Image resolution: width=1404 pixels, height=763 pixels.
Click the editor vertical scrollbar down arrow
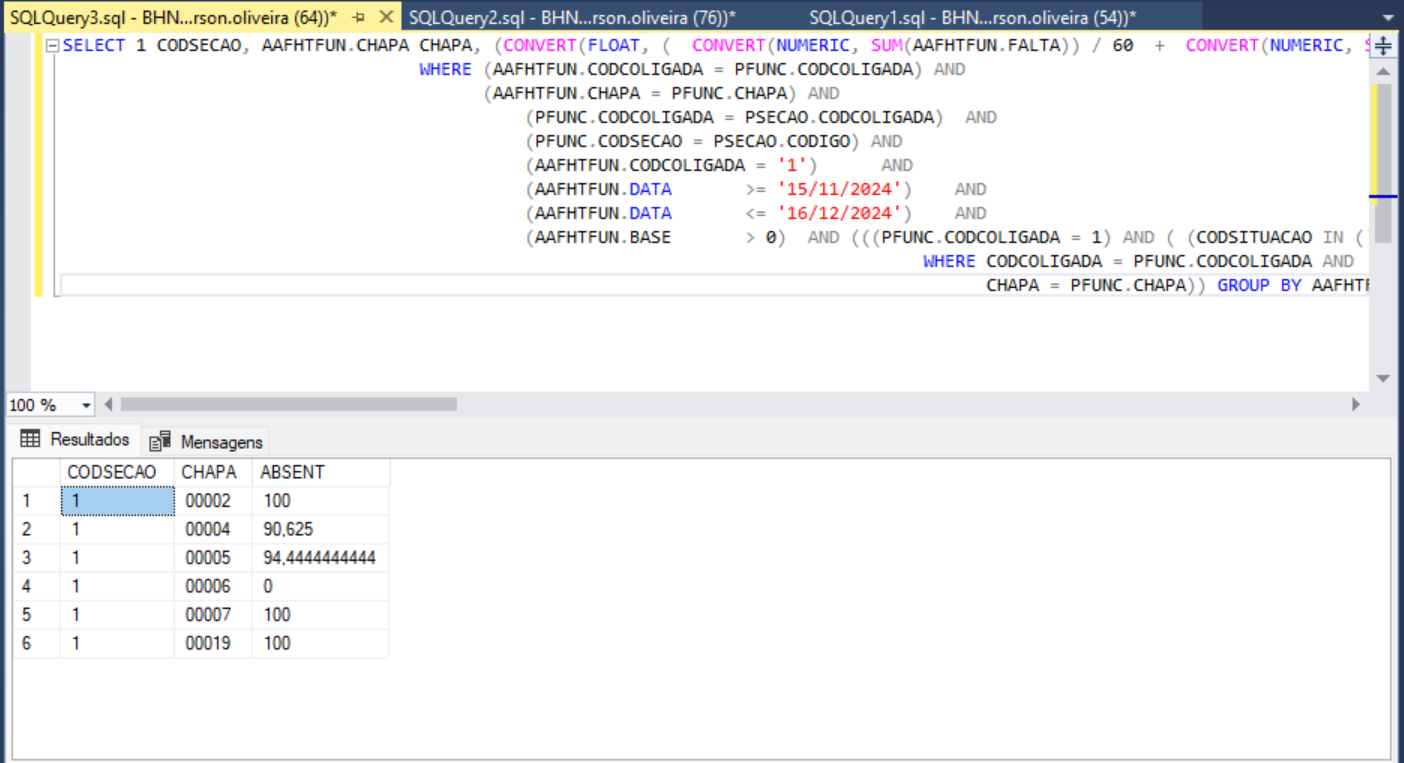pos(1383,379)
